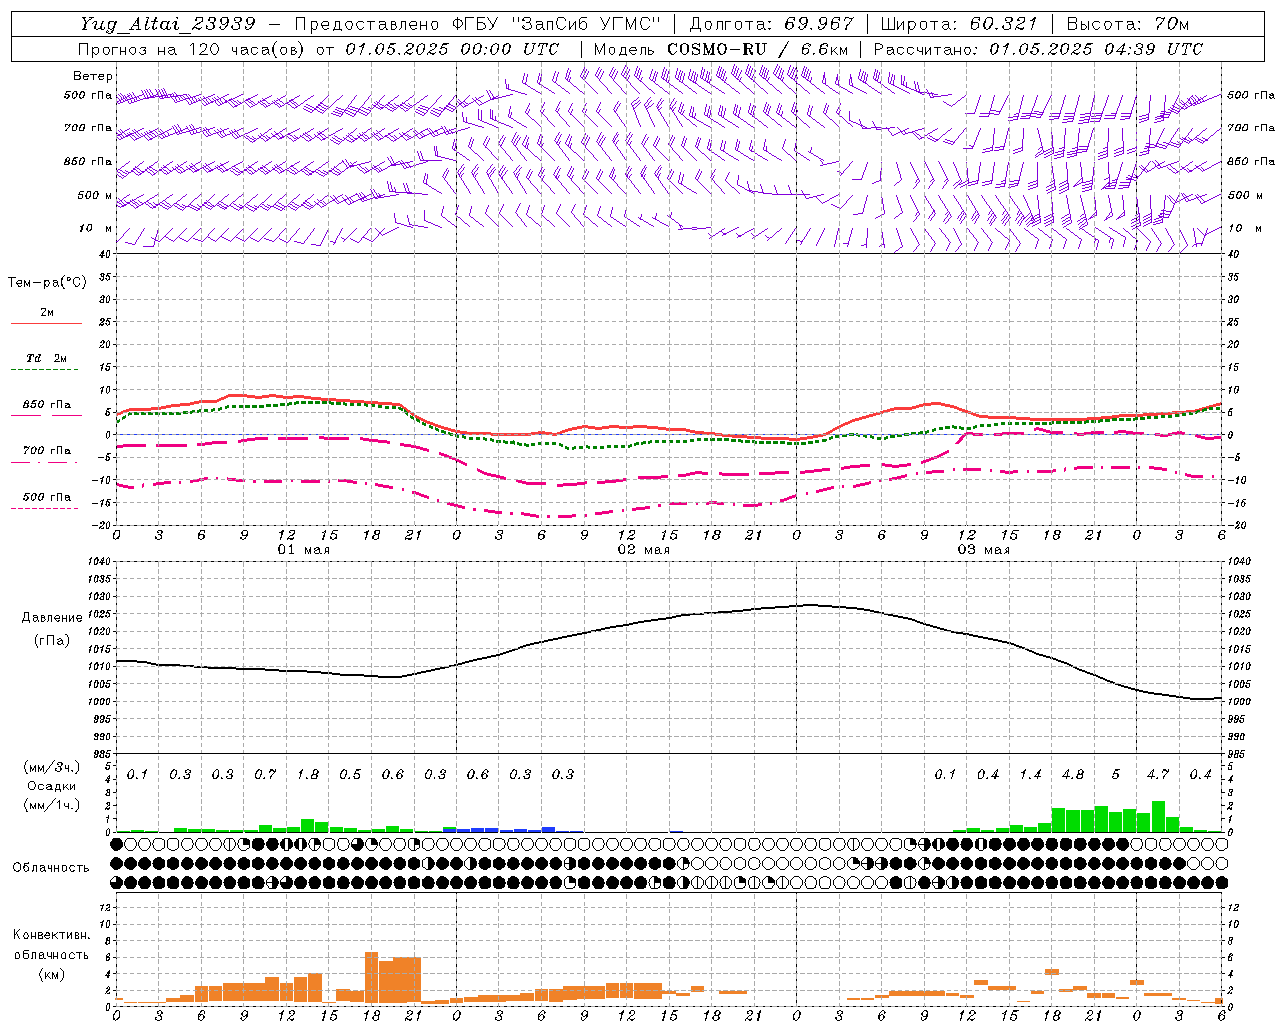
Task: Click the Широта: 60.321 value
Action: (959, 24)
